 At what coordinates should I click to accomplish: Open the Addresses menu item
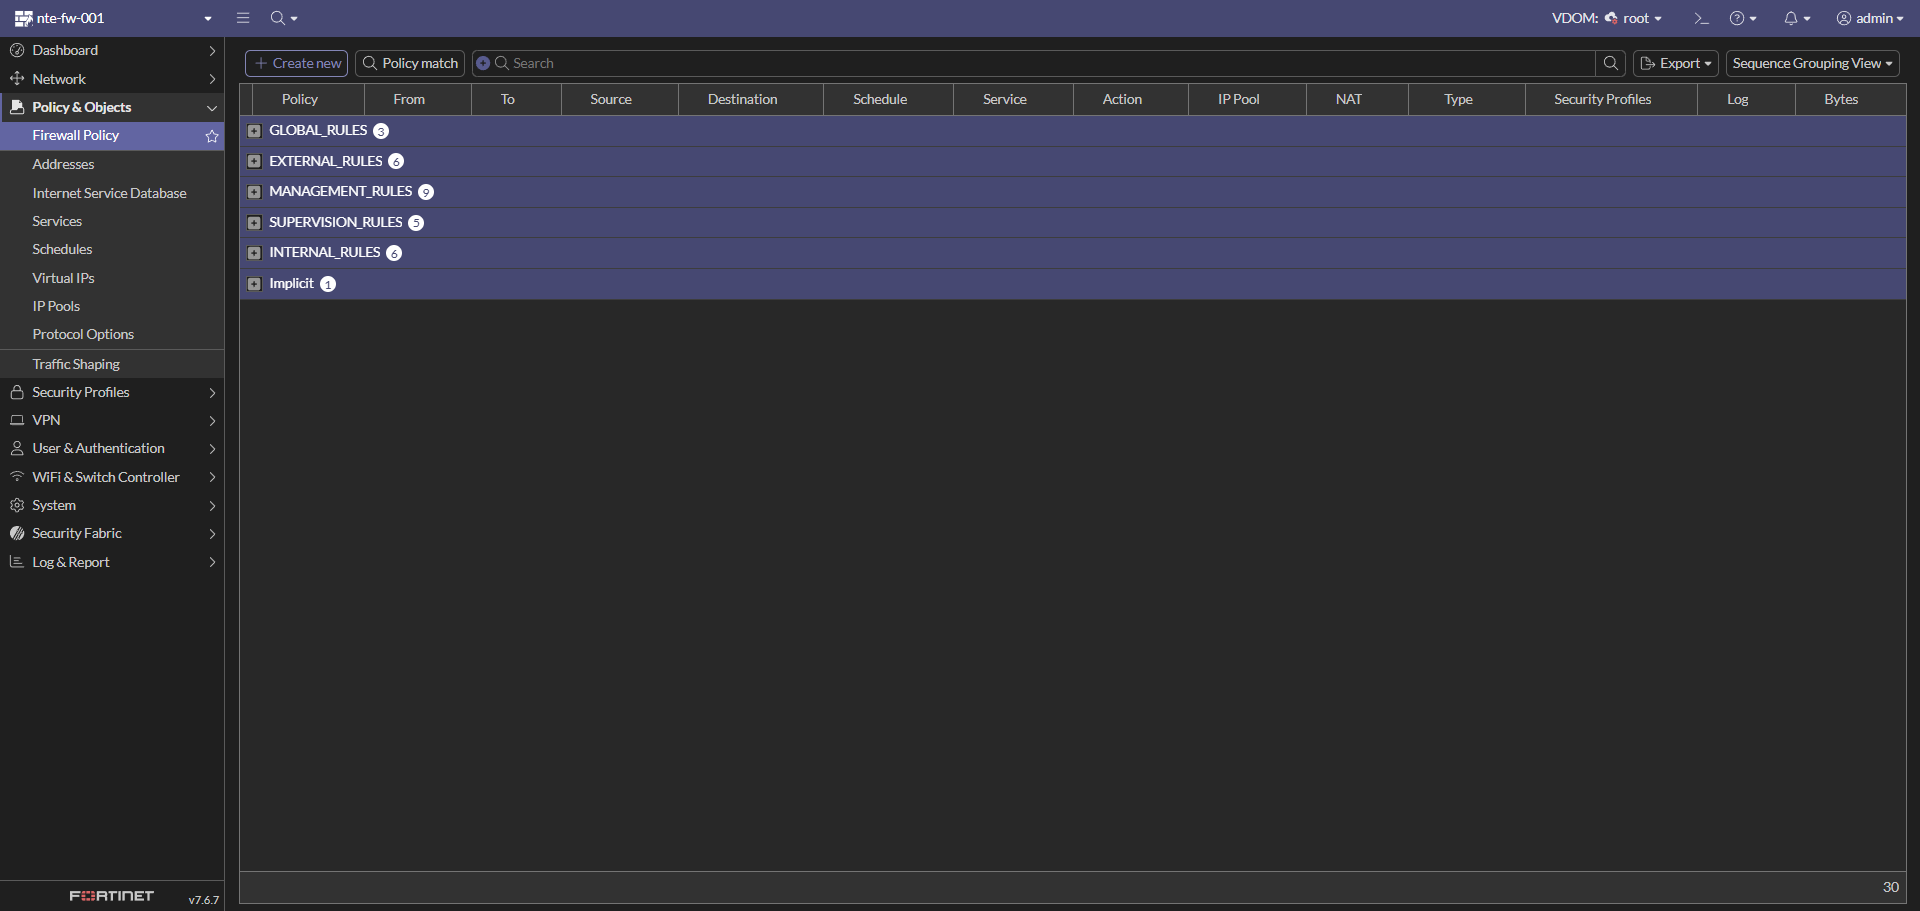(x=63, y=164)
